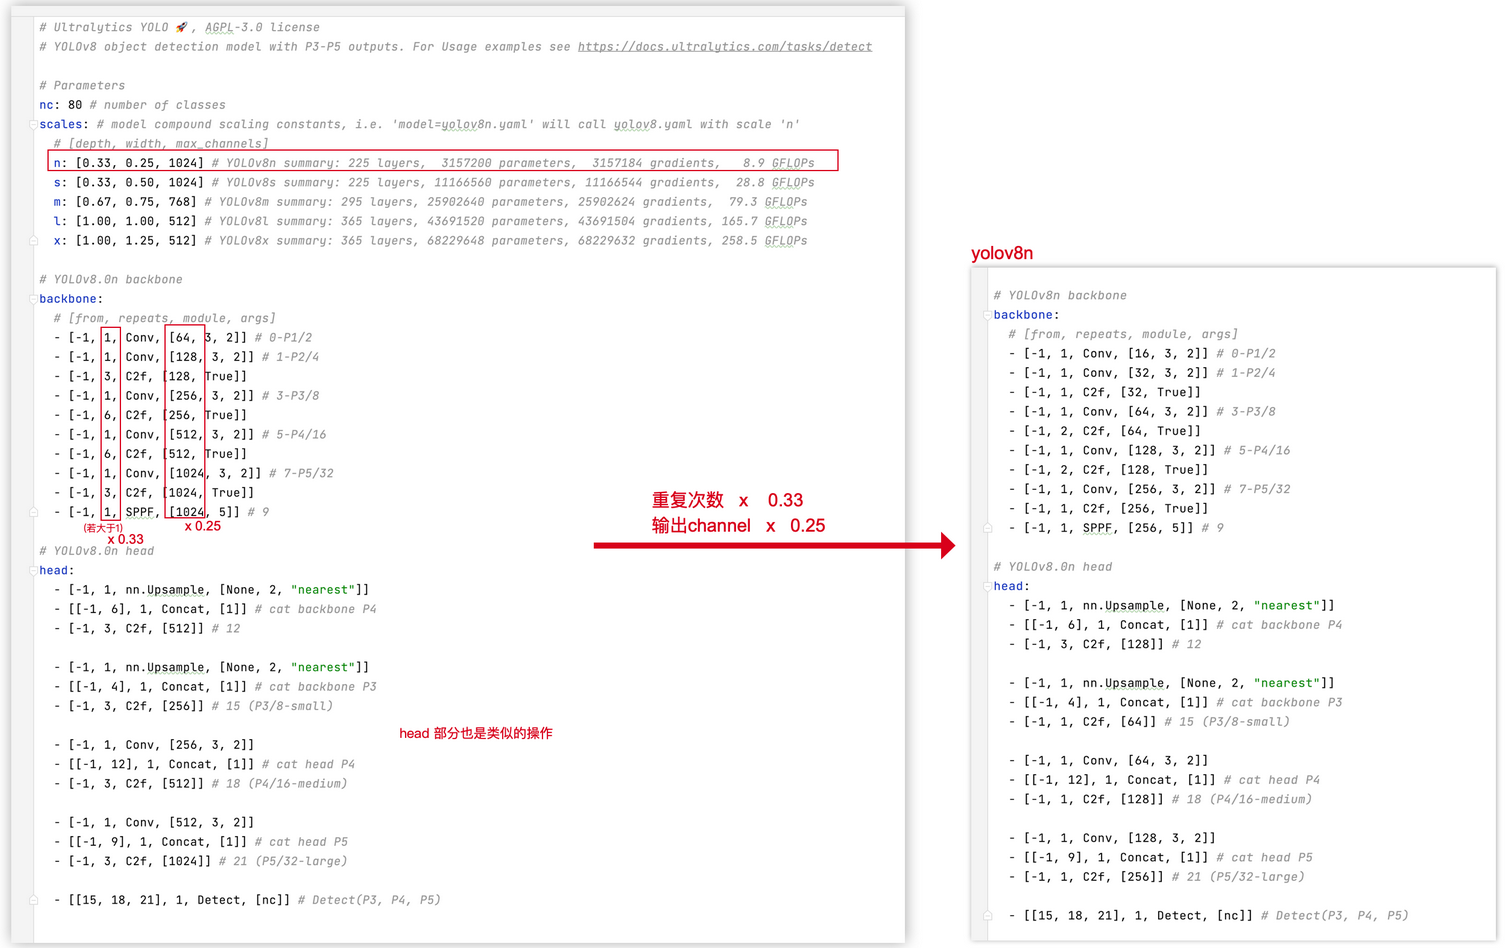The width and height of the screenshot is (1509, 948).
Task: Click the 'Conv, [512, 3, 2]] # 5-P4/16' line
Action: [190, 435]
